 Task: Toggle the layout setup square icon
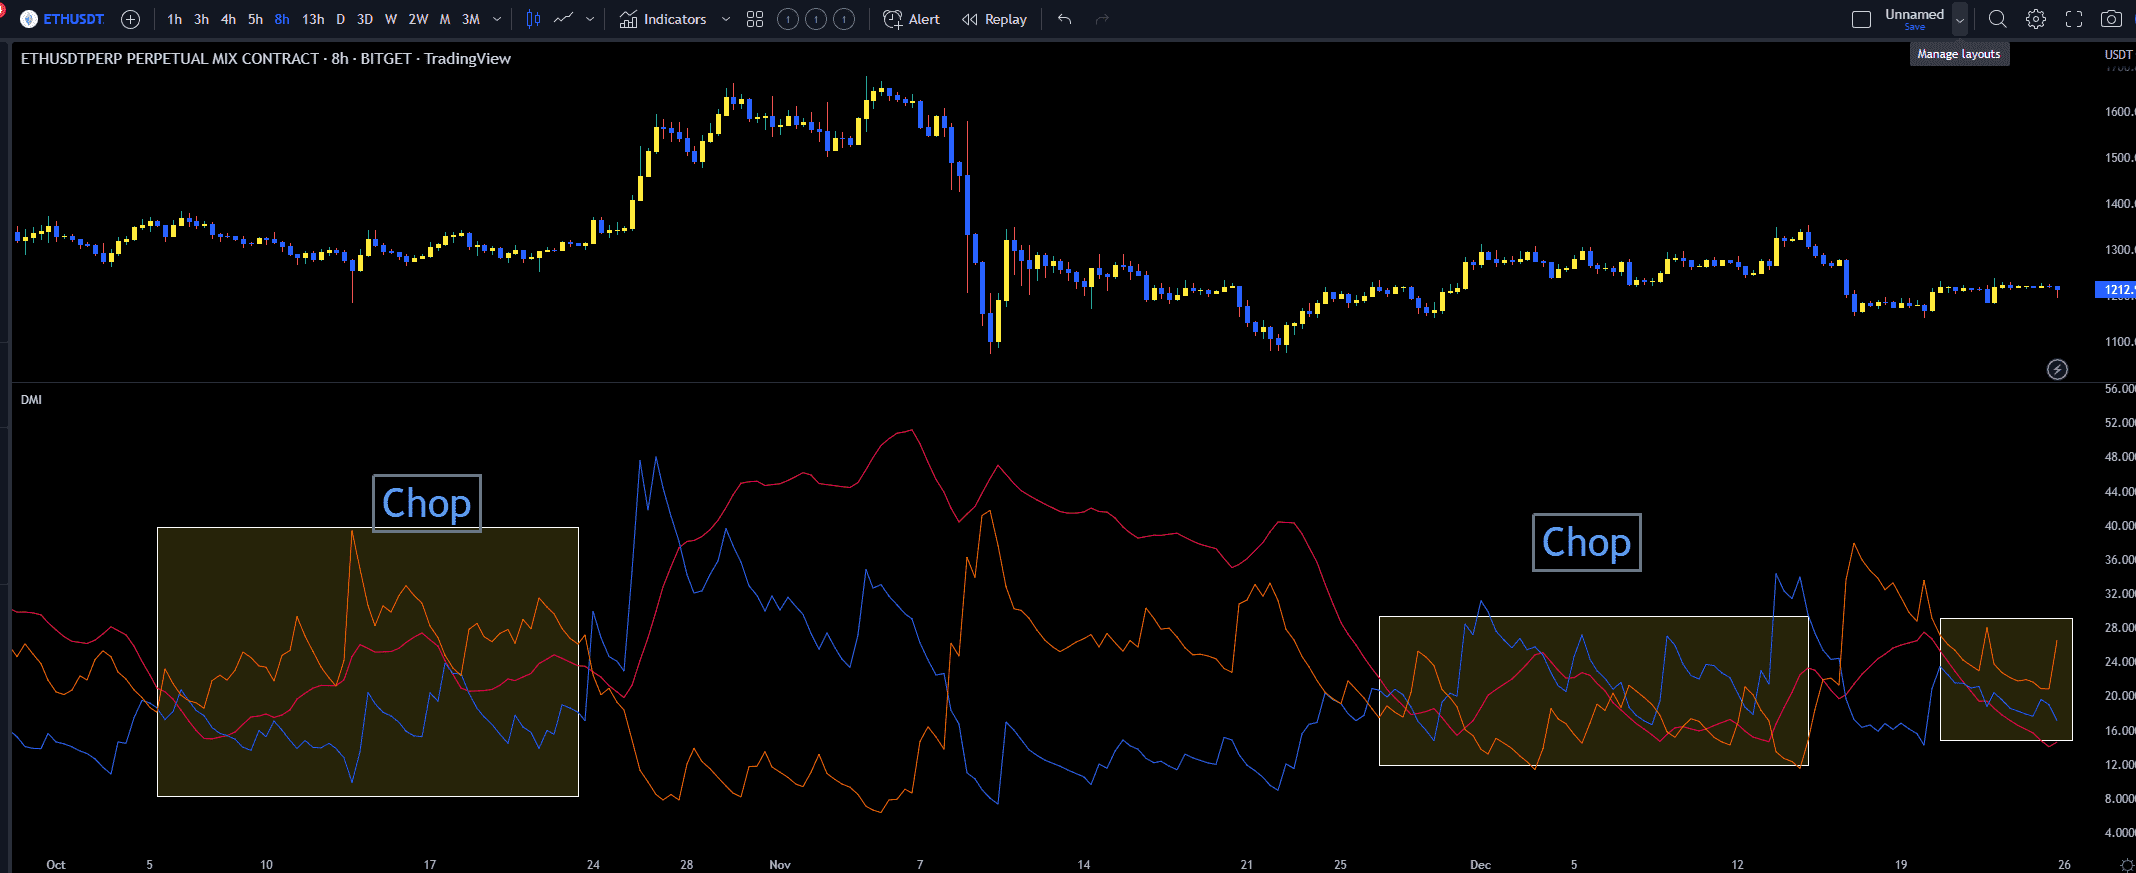1861,19
